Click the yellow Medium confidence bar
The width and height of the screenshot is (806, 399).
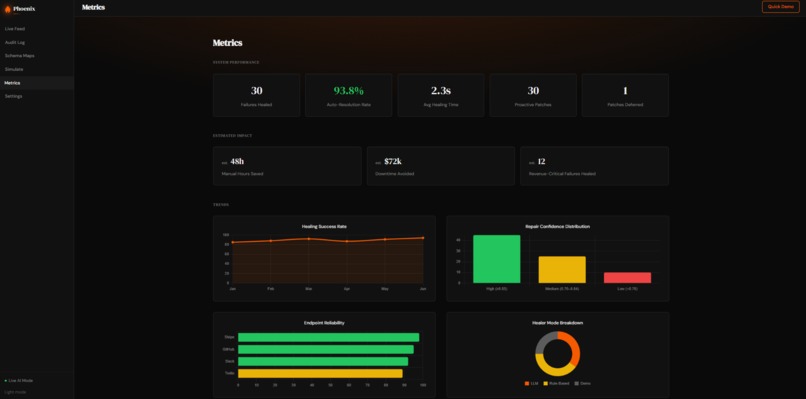tap(562, 269)
